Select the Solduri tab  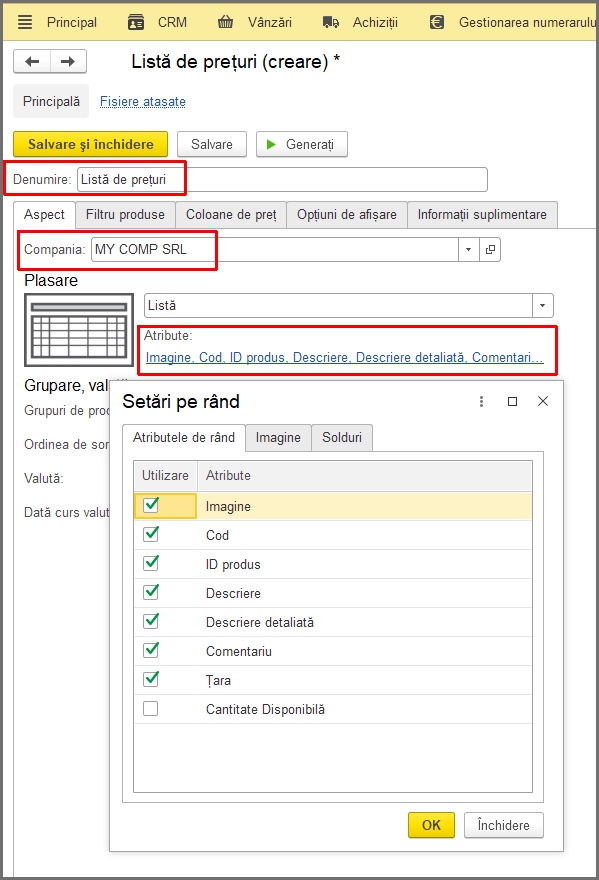pyautogui.click(x=342, y=438)
